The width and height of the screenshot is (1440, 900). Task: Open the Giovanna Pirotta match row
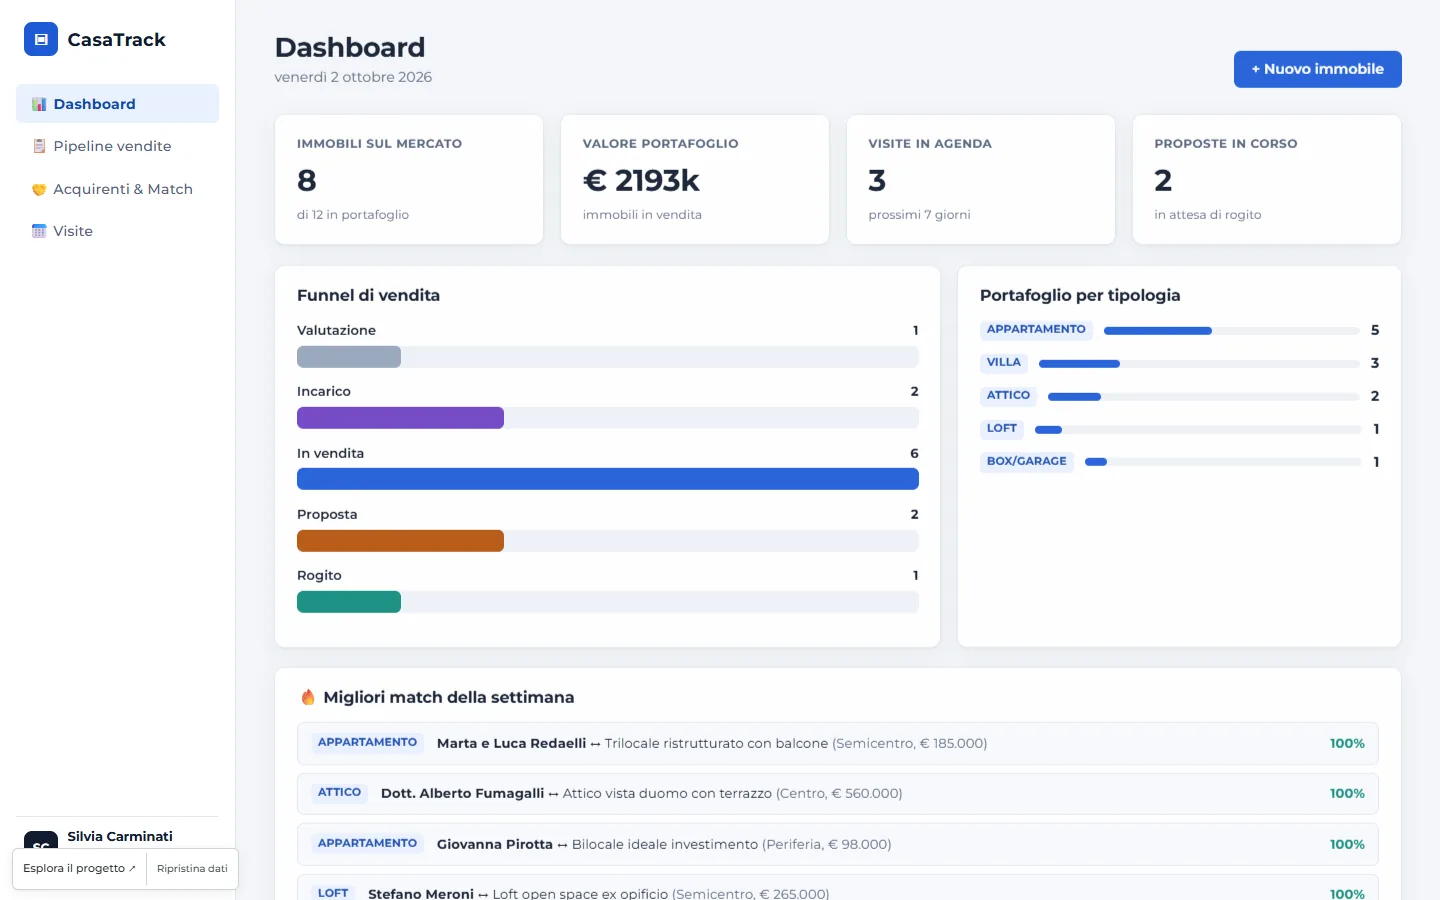(x=838, y=844)
